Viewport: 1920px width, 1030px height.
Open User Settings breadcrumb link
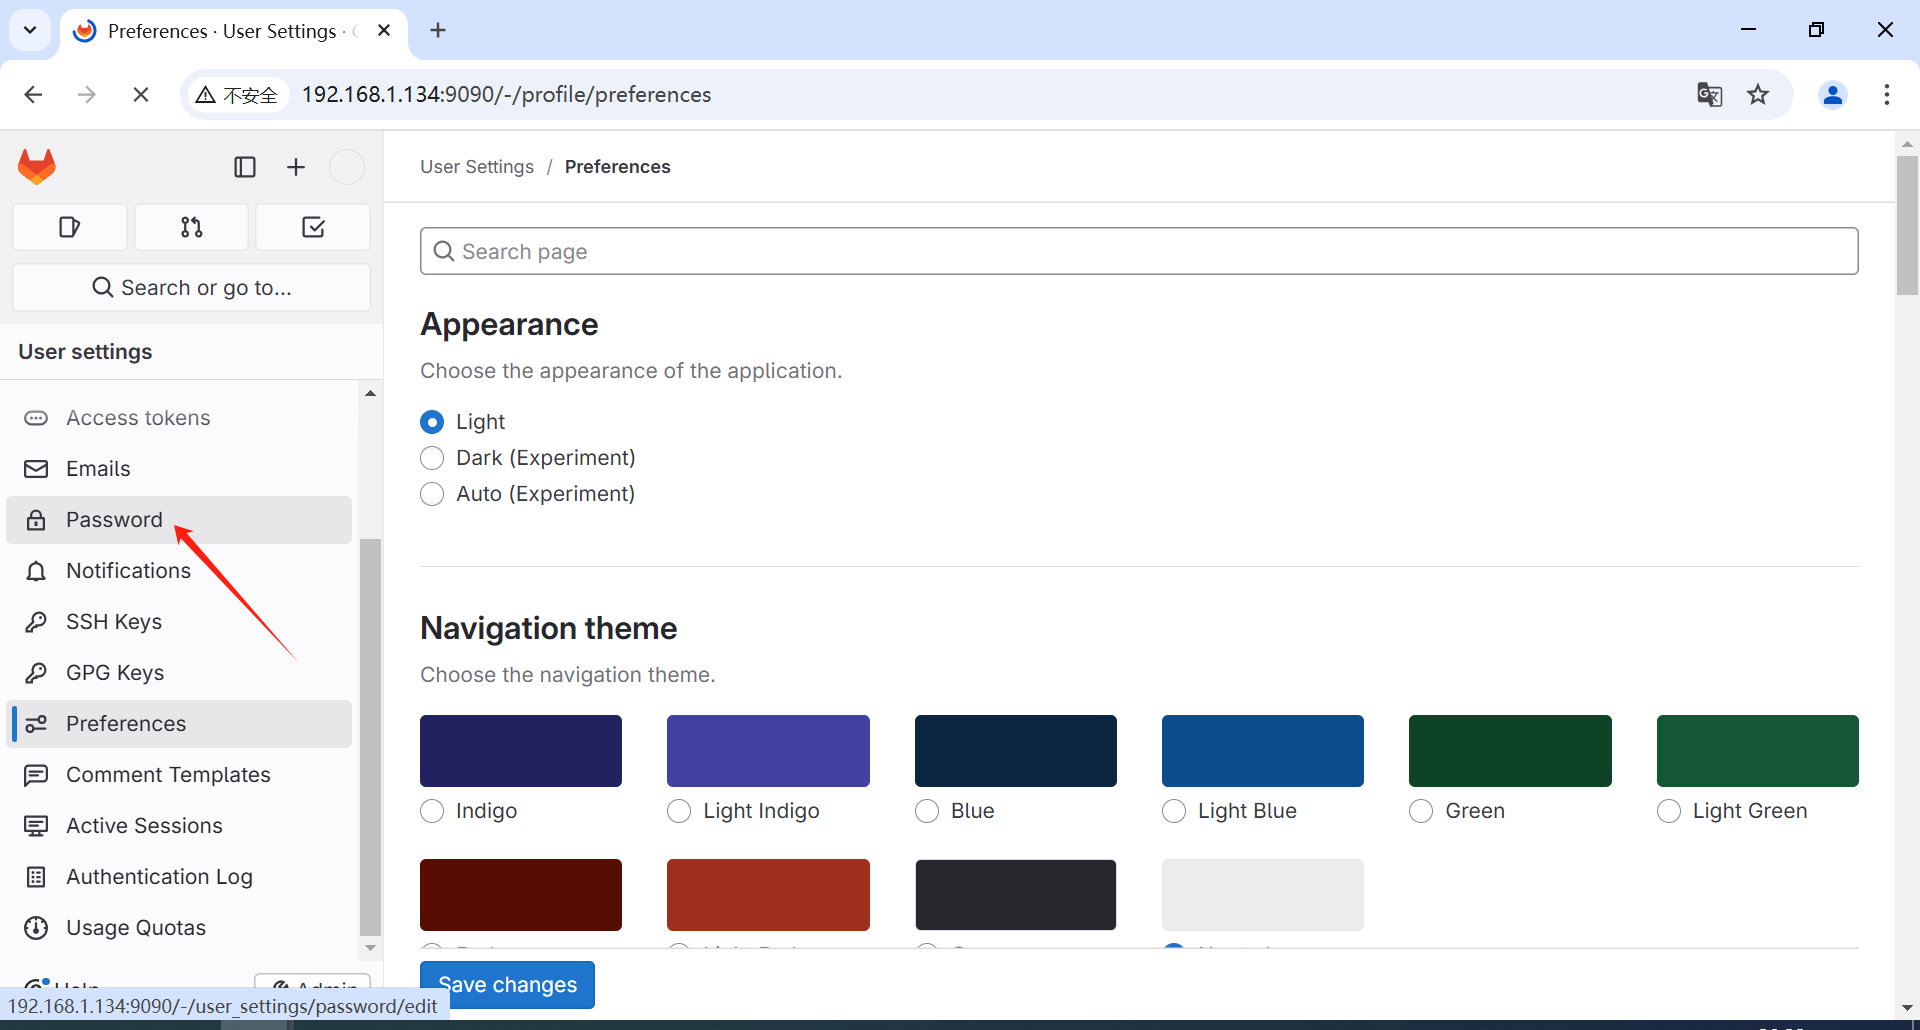point(477,167)
